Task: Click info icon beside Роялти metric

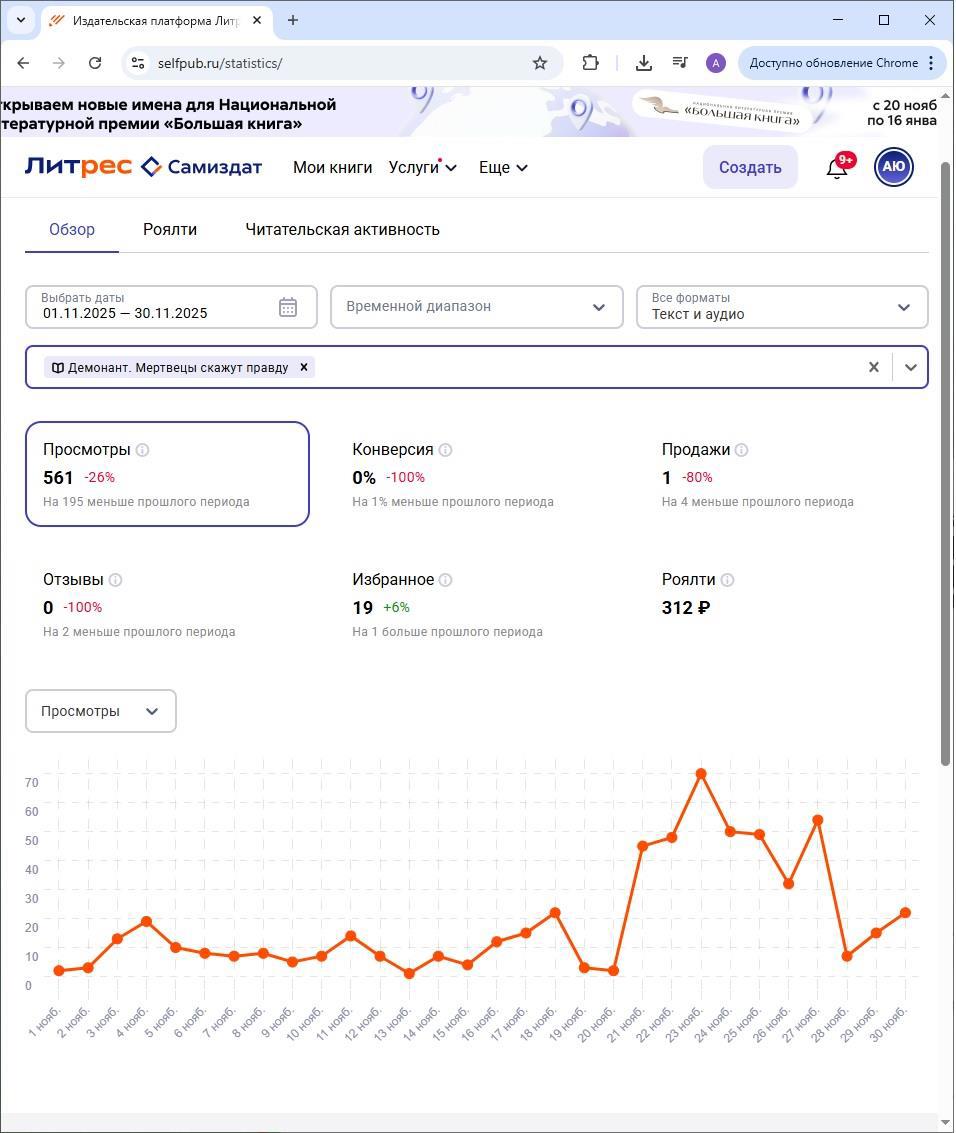Action: 727,580
